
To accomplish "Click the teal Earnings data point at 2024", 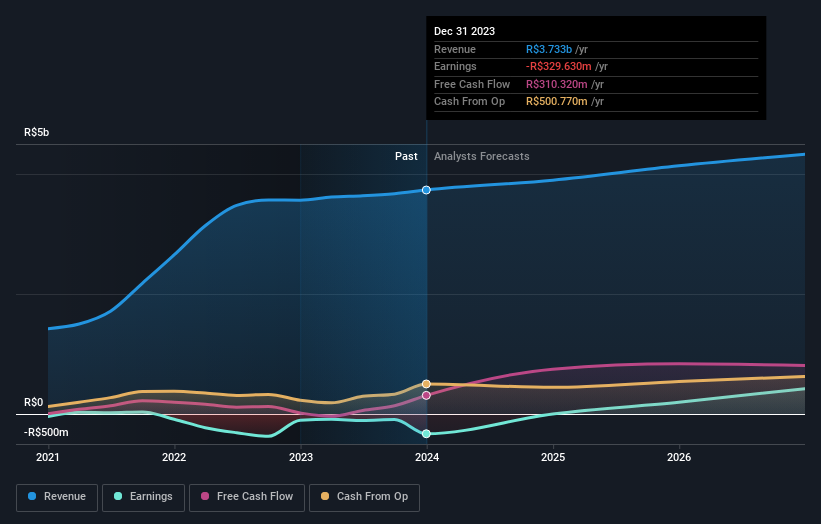I will point(426,433).
